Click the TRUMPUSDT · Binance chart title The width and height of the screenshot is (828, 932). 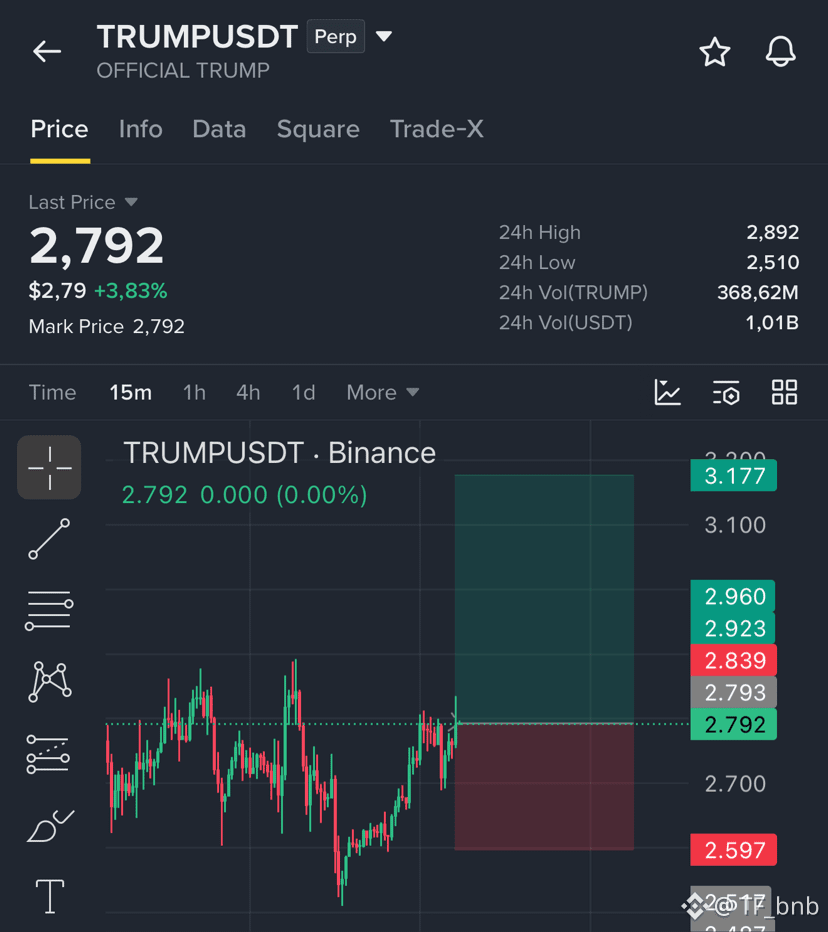click(279, 453)
